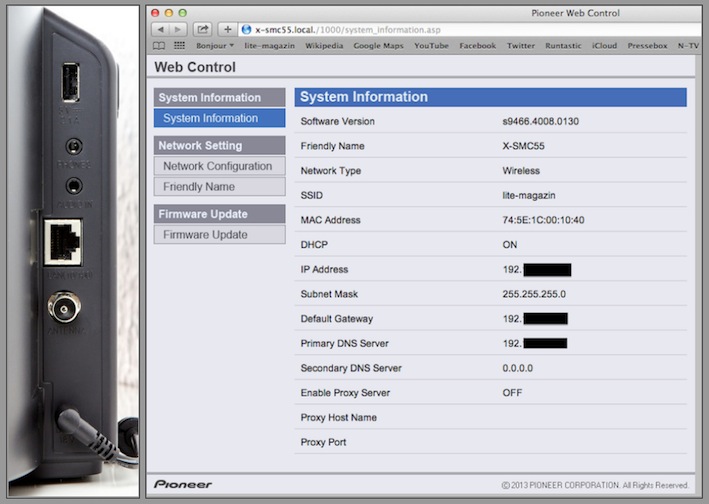Click the IP Address label
This screenshot has height=504, width=709.
pyautogui.click(x=324, y=269)
